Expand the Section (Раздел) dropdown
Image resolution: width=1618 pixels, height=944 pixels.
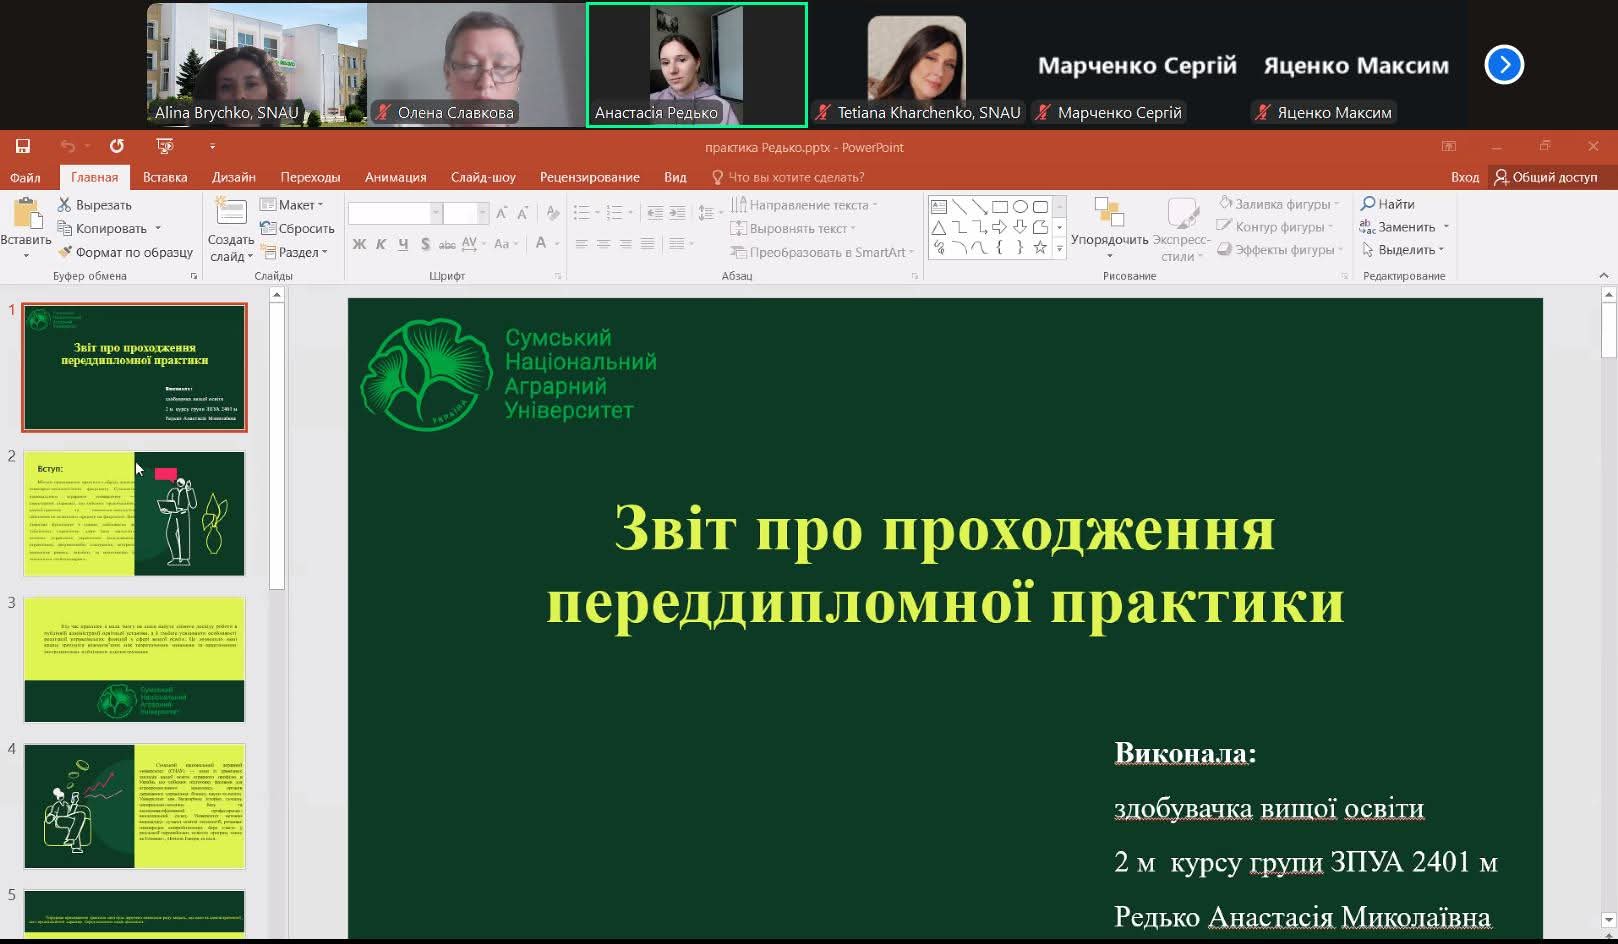294,252
